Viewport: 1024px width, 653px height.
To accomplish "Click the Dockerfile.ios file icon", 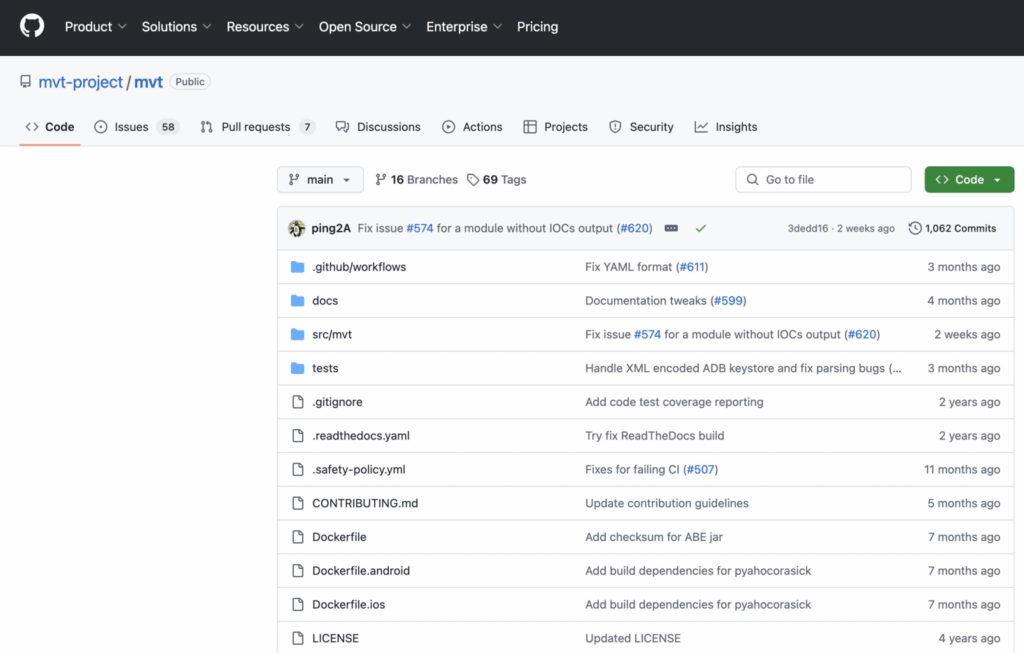I will click(298, 605).
